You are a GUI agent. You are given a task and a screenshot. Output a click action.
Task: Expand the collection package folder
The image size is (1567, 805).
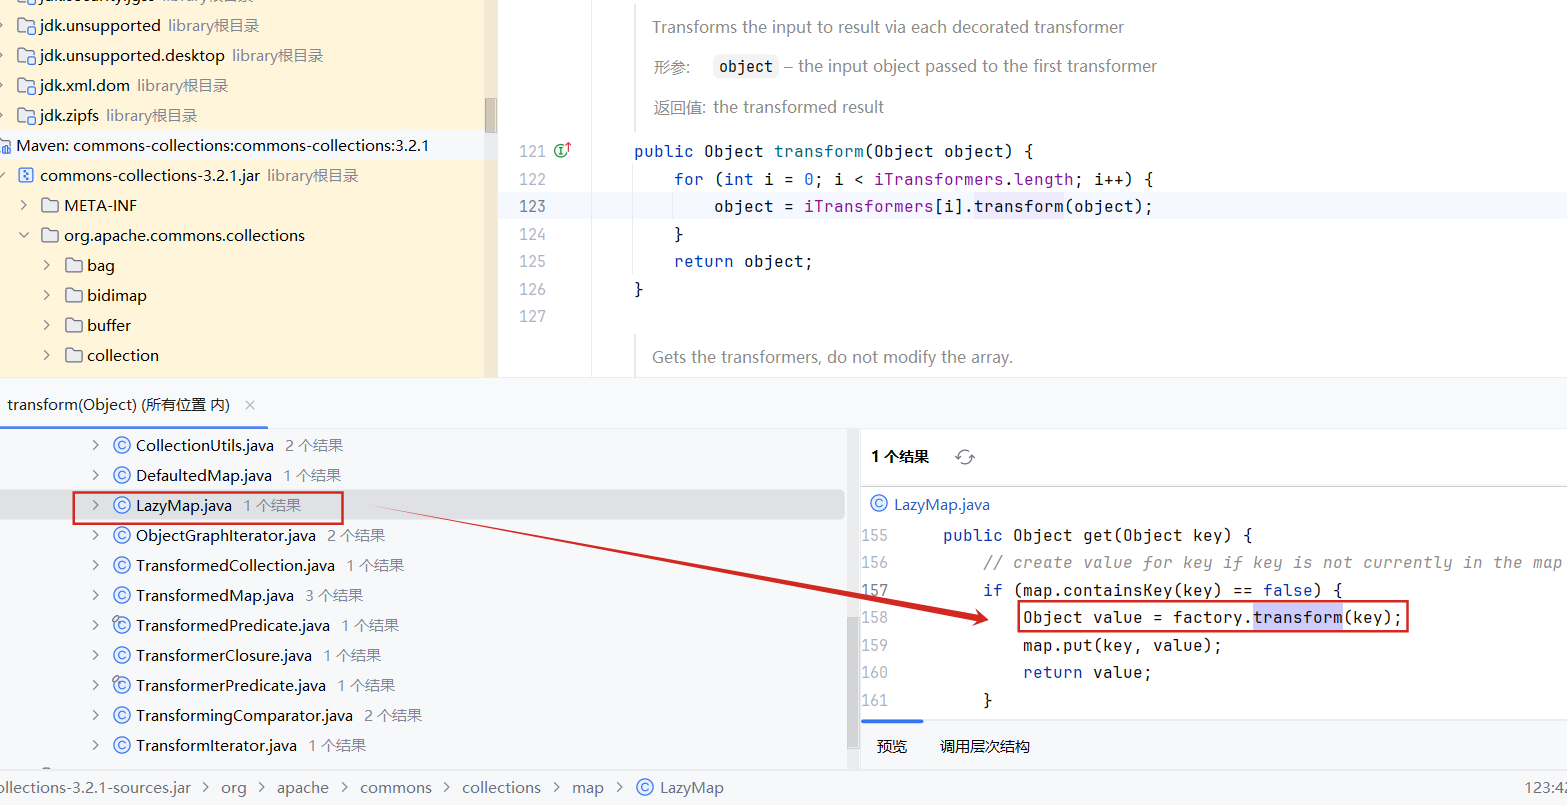click(47, 355)
